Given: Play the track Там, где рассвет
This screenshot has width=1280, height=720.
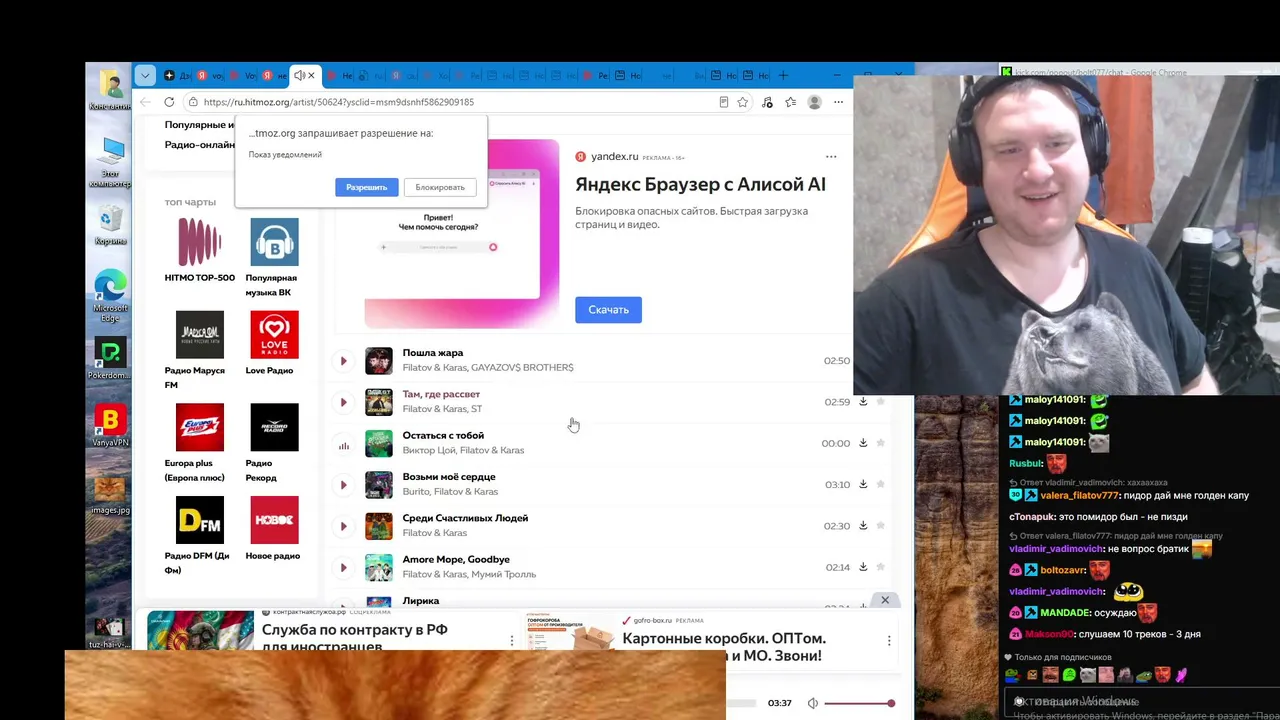Looking at the screenshot, I should click(343, 402).
